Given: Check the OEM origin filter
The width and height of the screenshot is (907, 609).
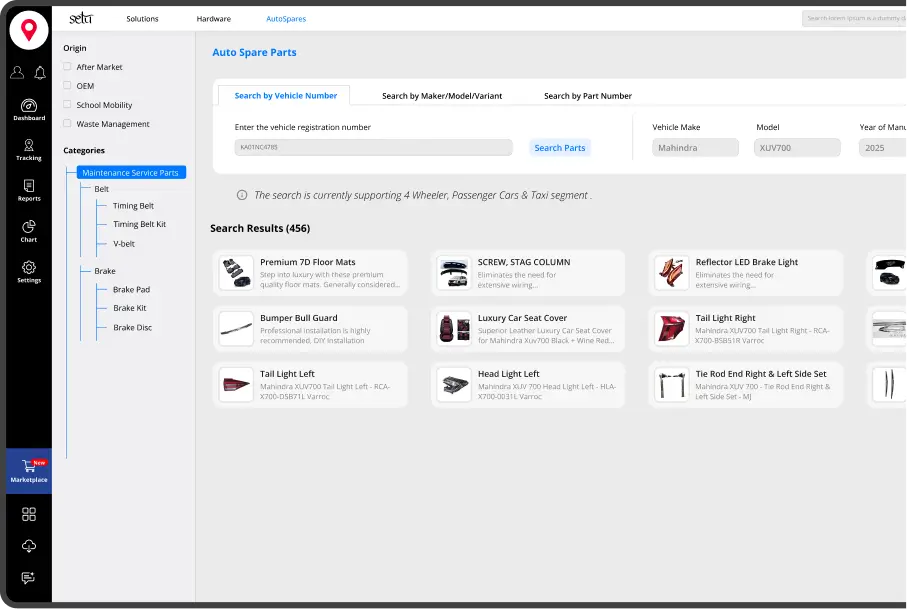Looking at the screenshot, I should (67, 86).
